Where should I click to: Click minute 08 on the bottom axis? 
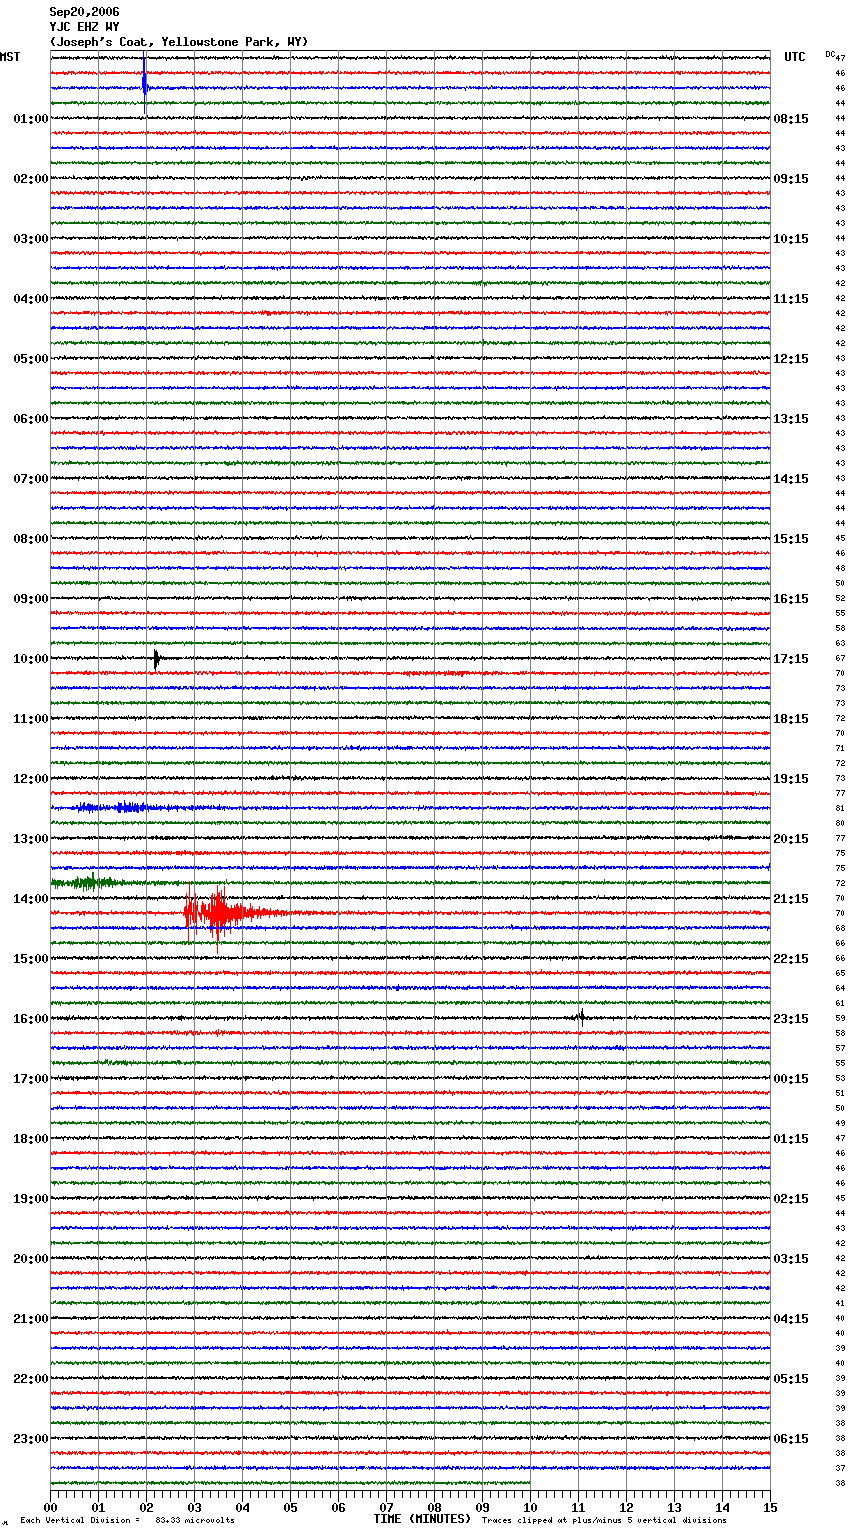pyautogui.click(x=434, y=1507)
